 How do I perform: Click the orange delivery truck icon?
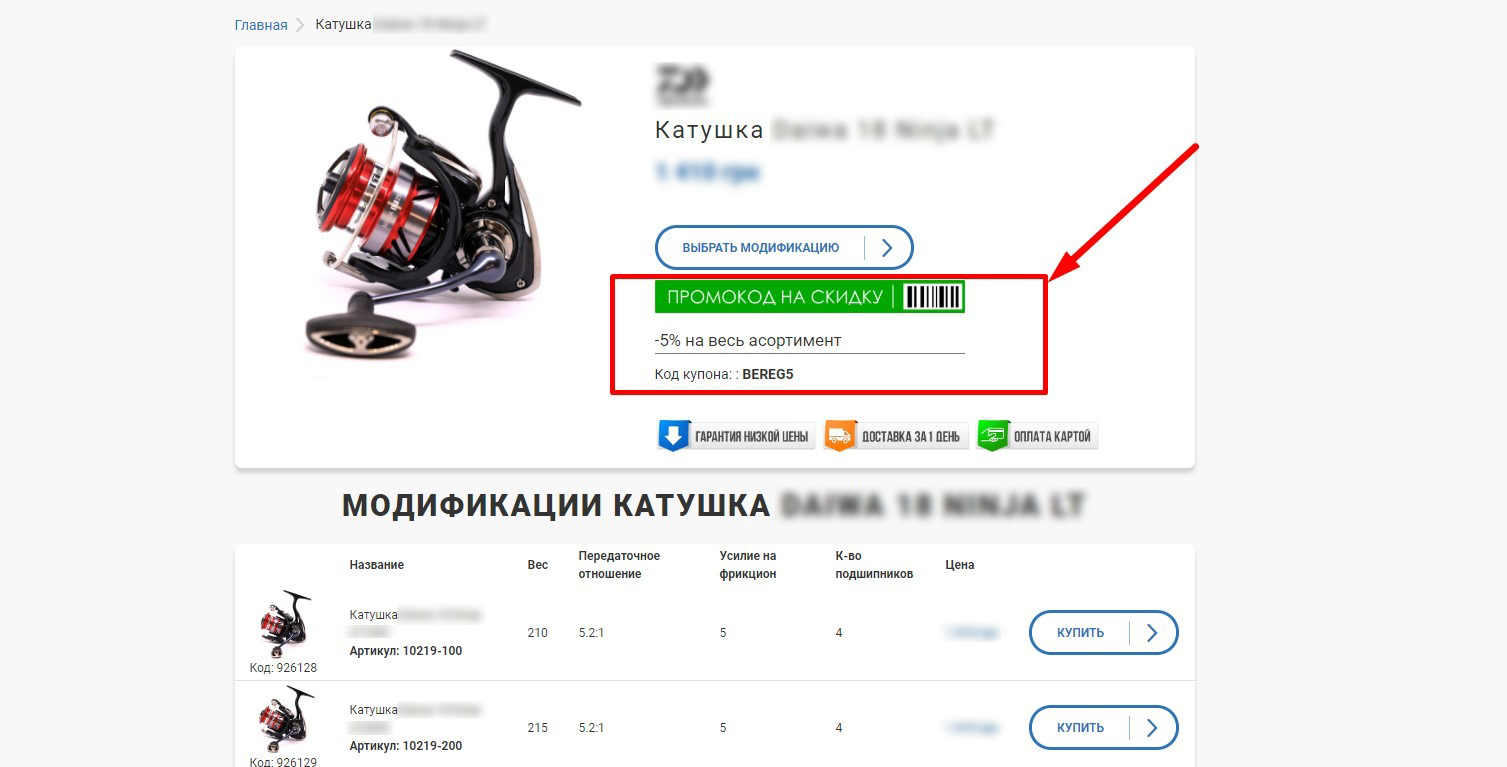point(840,436)
